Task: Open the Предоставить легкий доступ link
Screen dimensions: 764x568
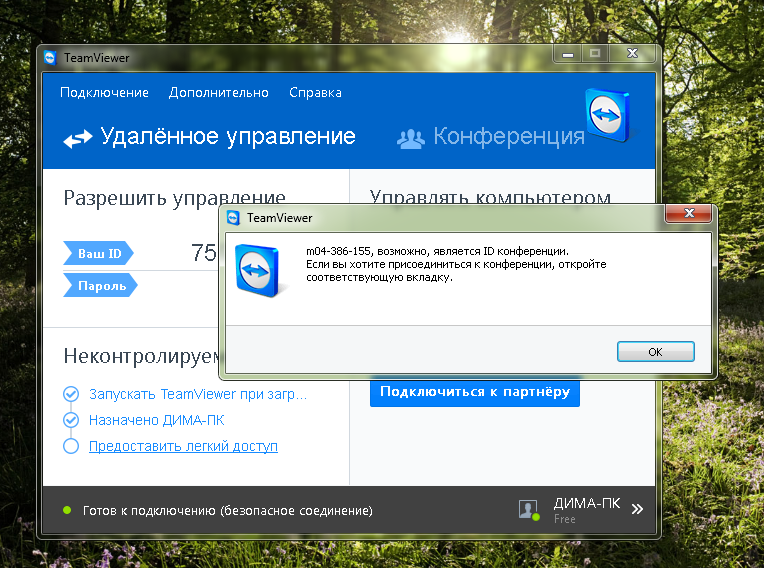Action: click(183, 446)
